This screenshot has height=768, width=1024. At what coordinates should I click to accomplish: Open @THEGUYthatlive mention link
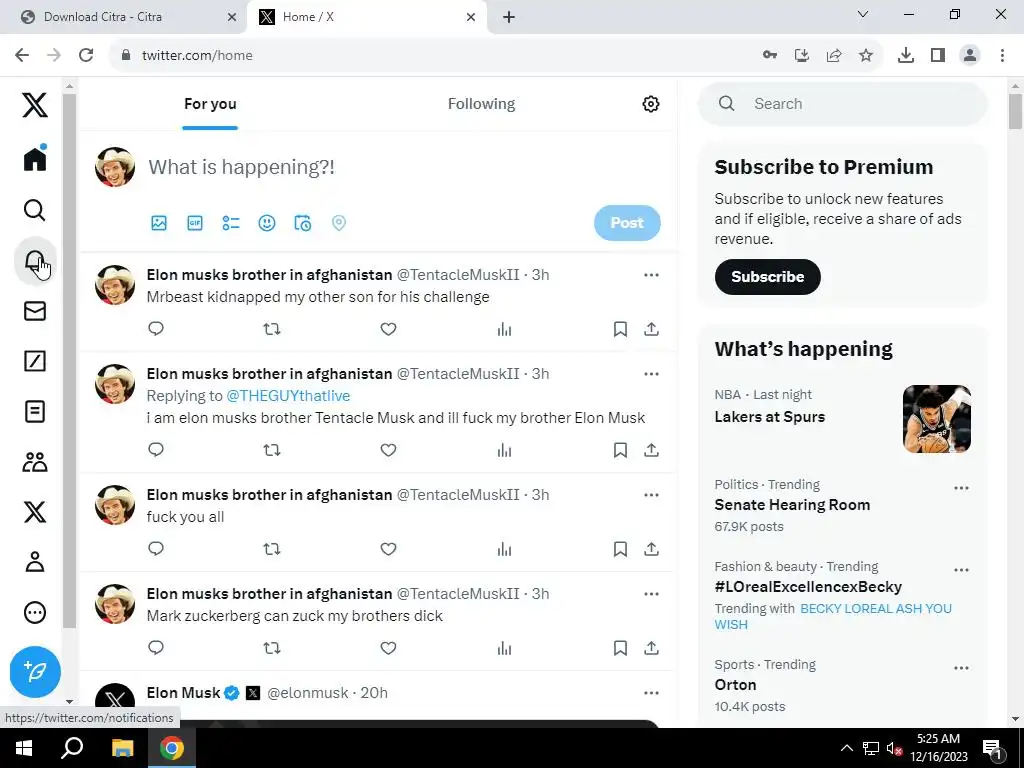tap(288, 396)
